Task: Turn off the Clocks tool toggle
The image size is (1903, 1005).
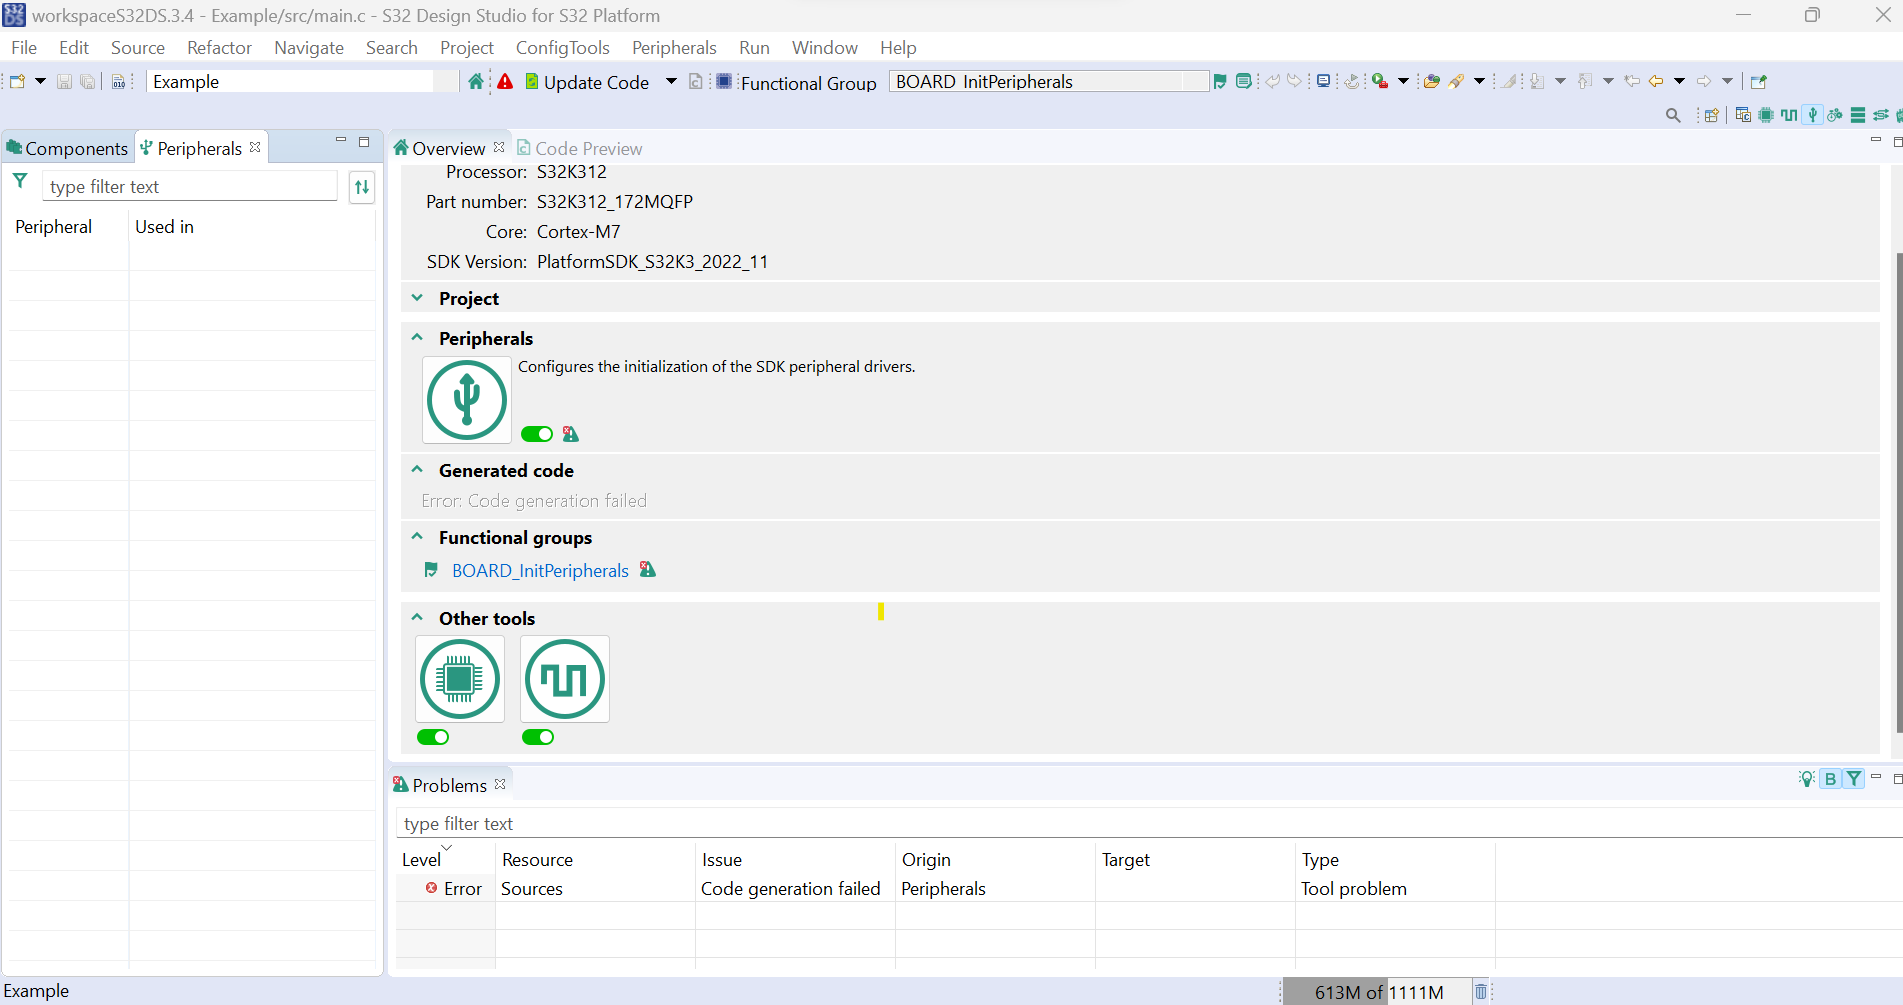Action: [x=538, y=737]
